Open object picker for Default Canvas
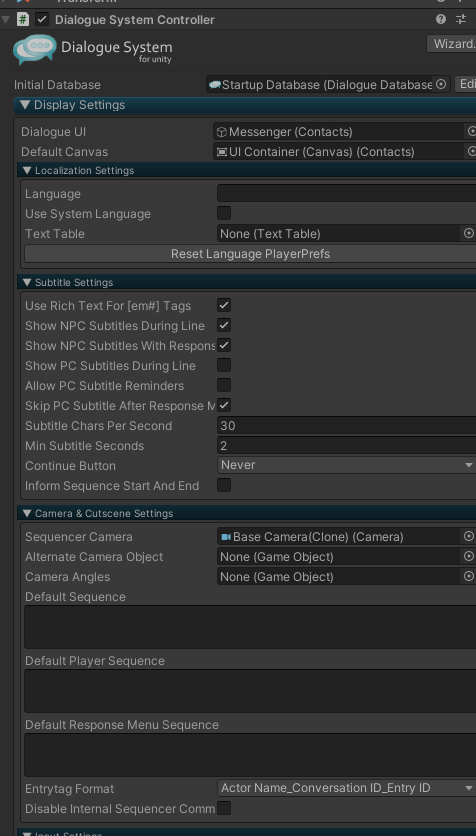This screenshot has height=836, width=476. [471, 151]
